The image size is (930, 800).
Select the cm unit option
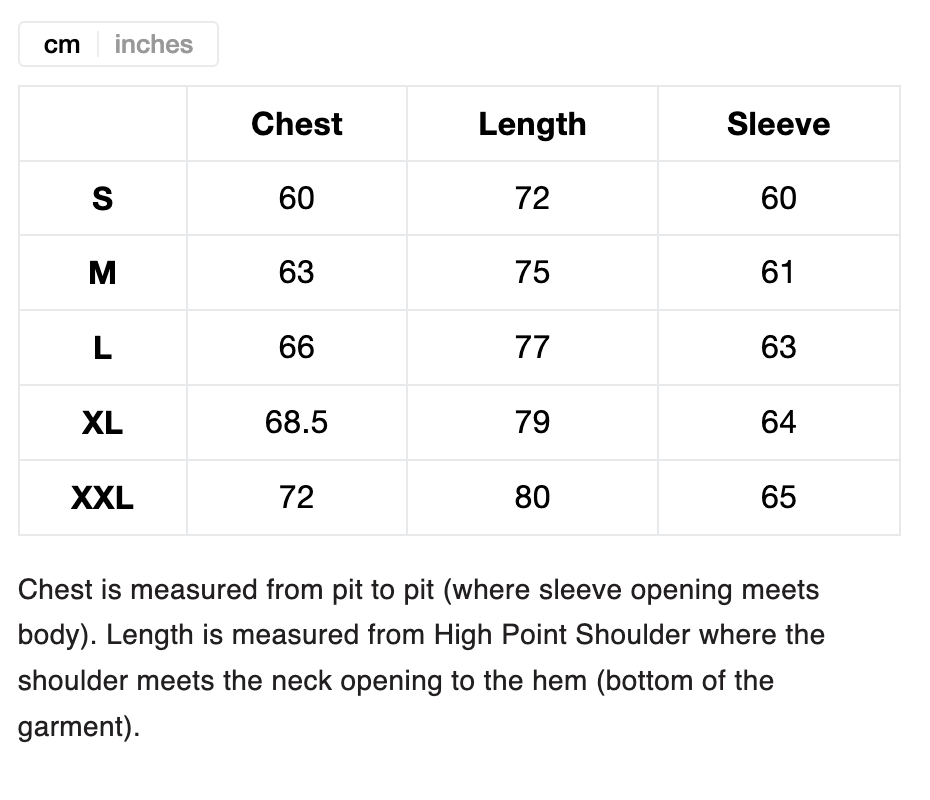click(62, 45)
